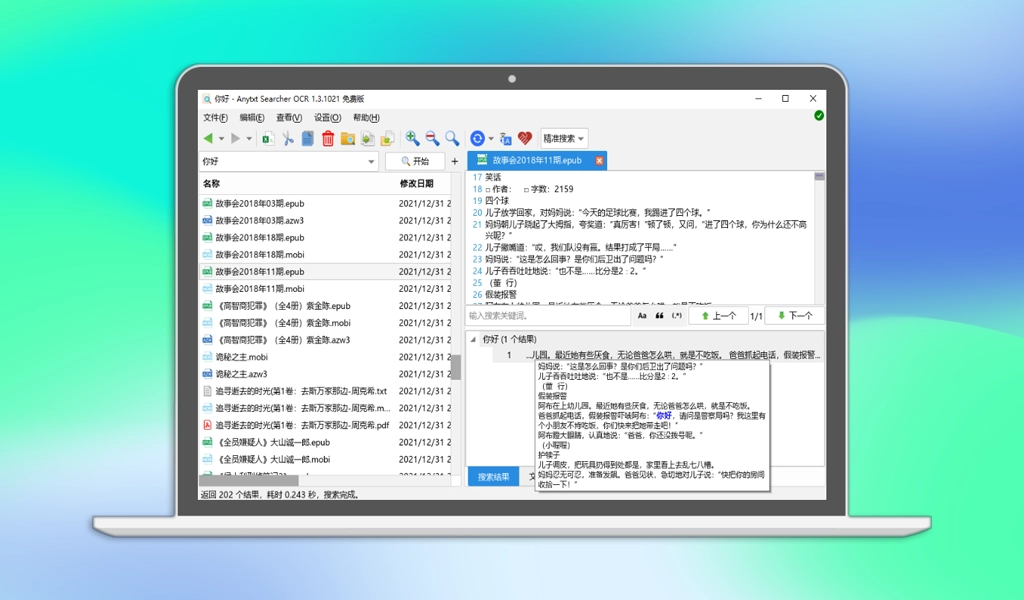The width and height of the screenshot is (1024, 600).
Task: Click the green up arrow on 上一个
Action: (x=705, y=316)
